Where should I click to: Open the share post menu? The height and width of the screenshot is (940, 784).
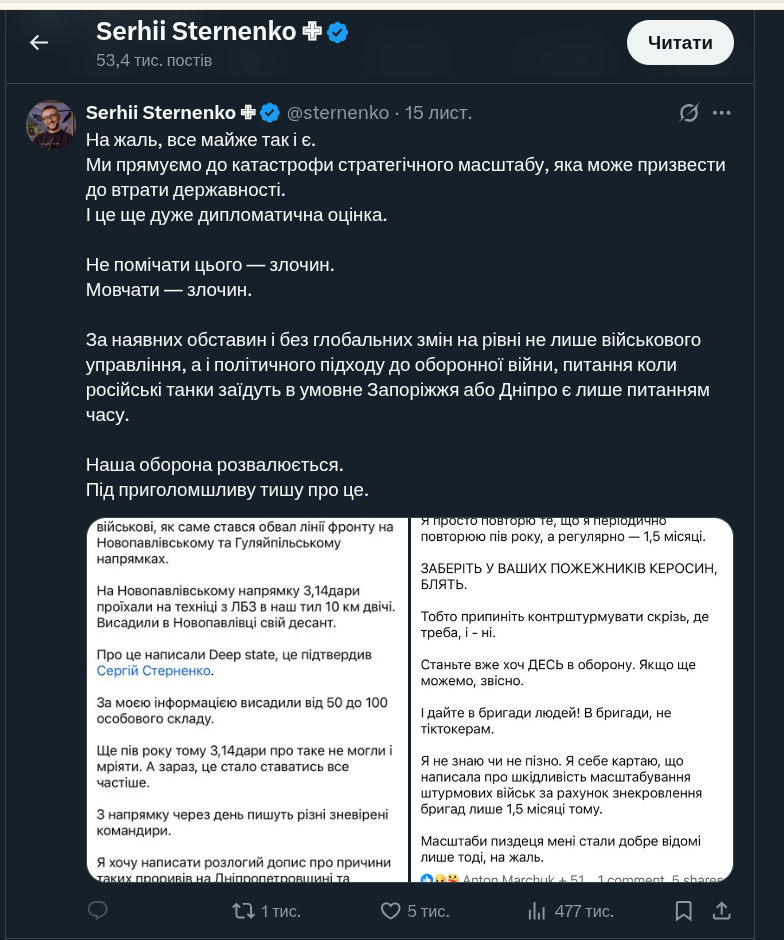(721, 911)
